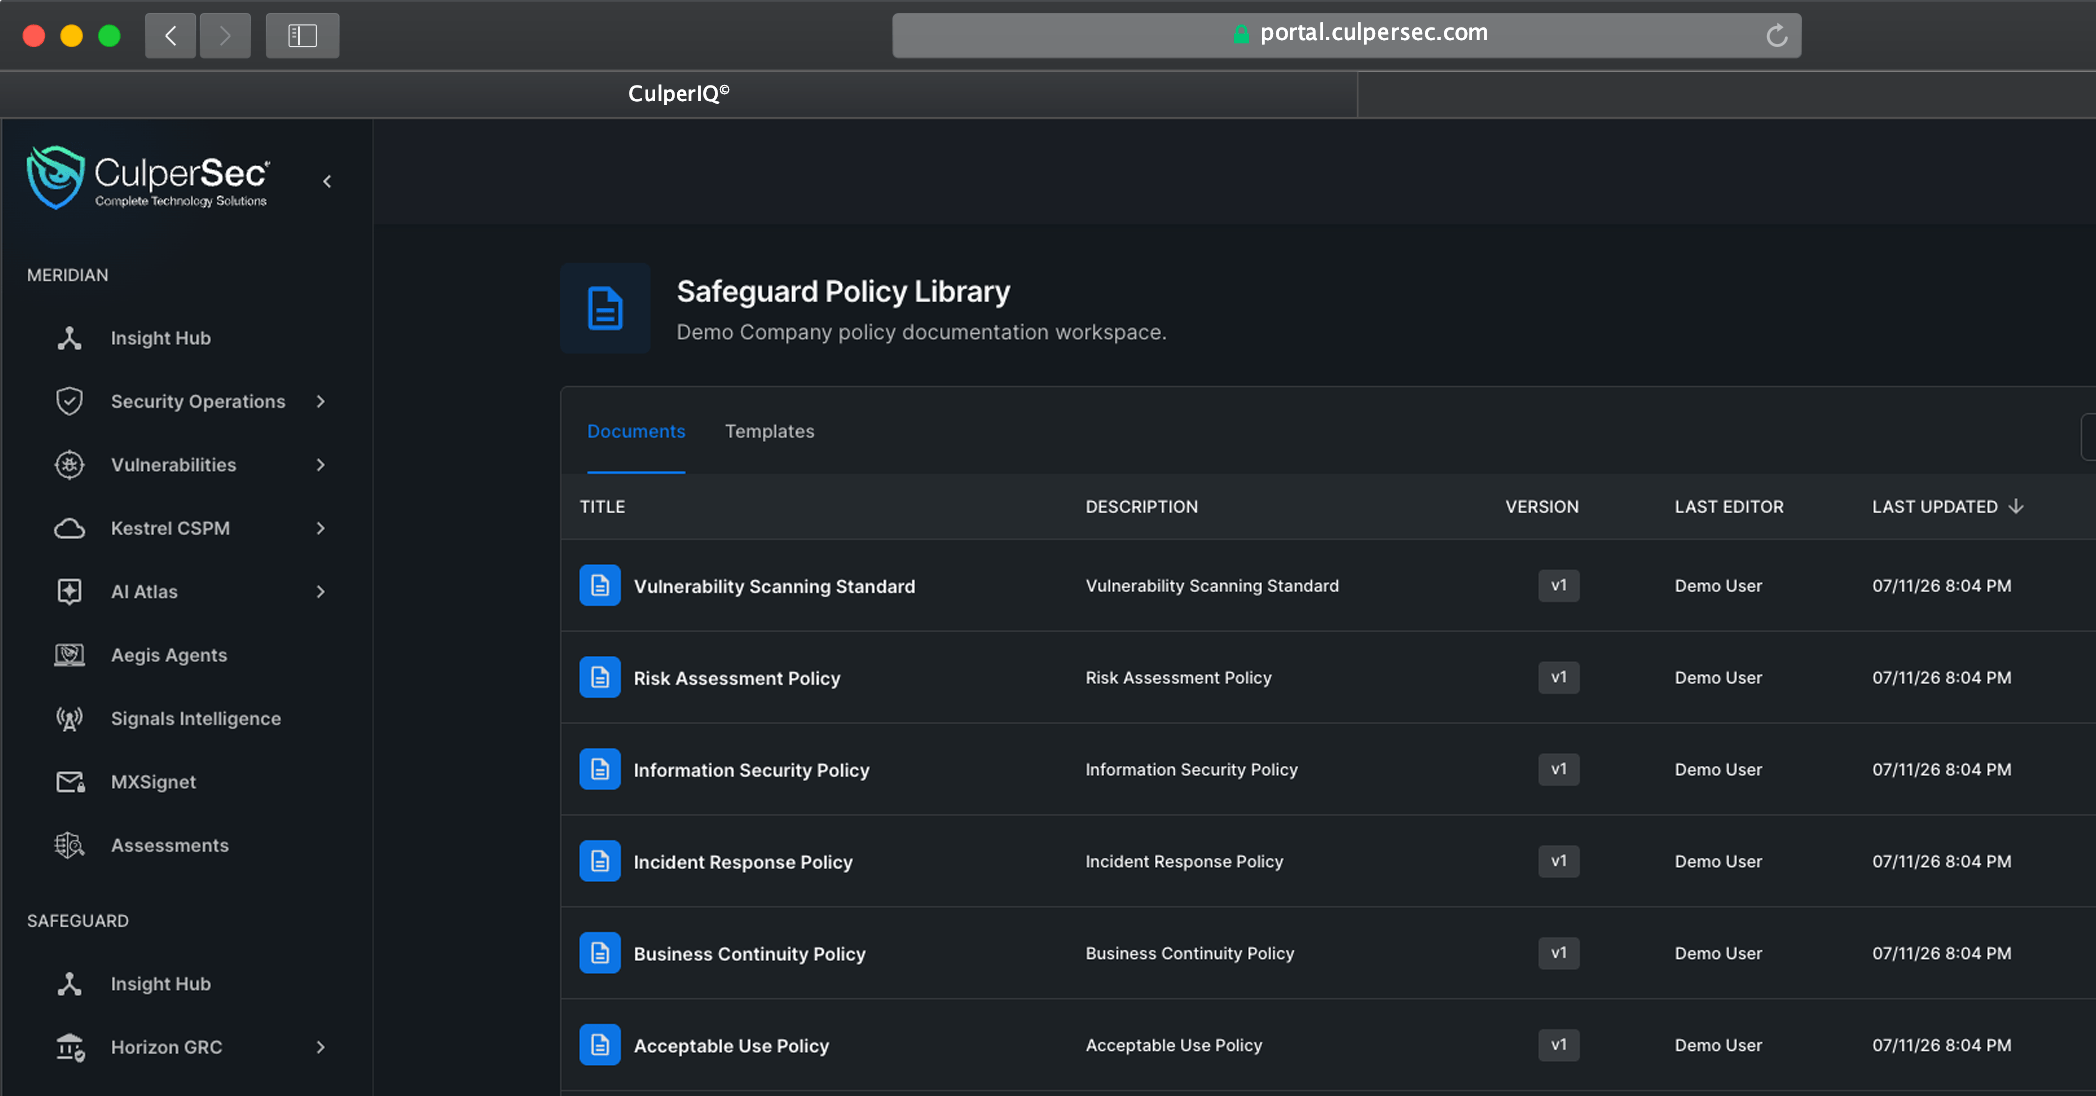Open MERIDIAN Insight Hub icon
The height and width of the screenshot is (1096, 2096).
pos(69,338)
